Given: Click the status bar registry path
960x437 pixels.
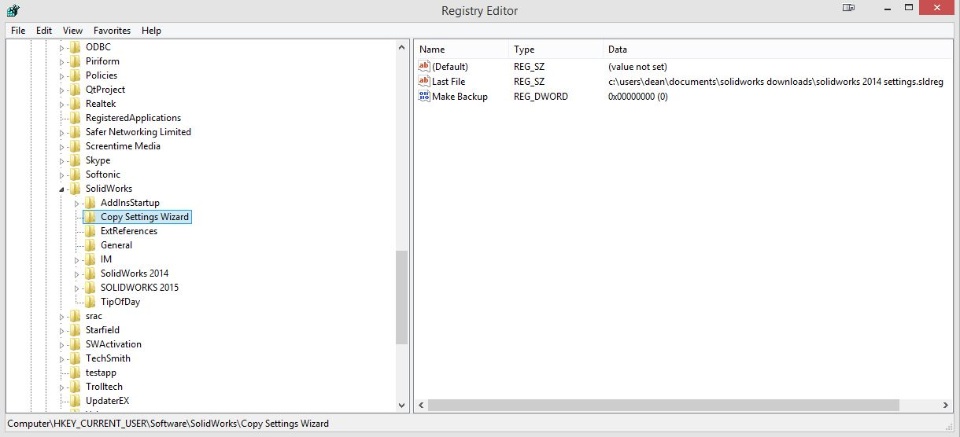Looking at the screenshot, I should point(168,424).
